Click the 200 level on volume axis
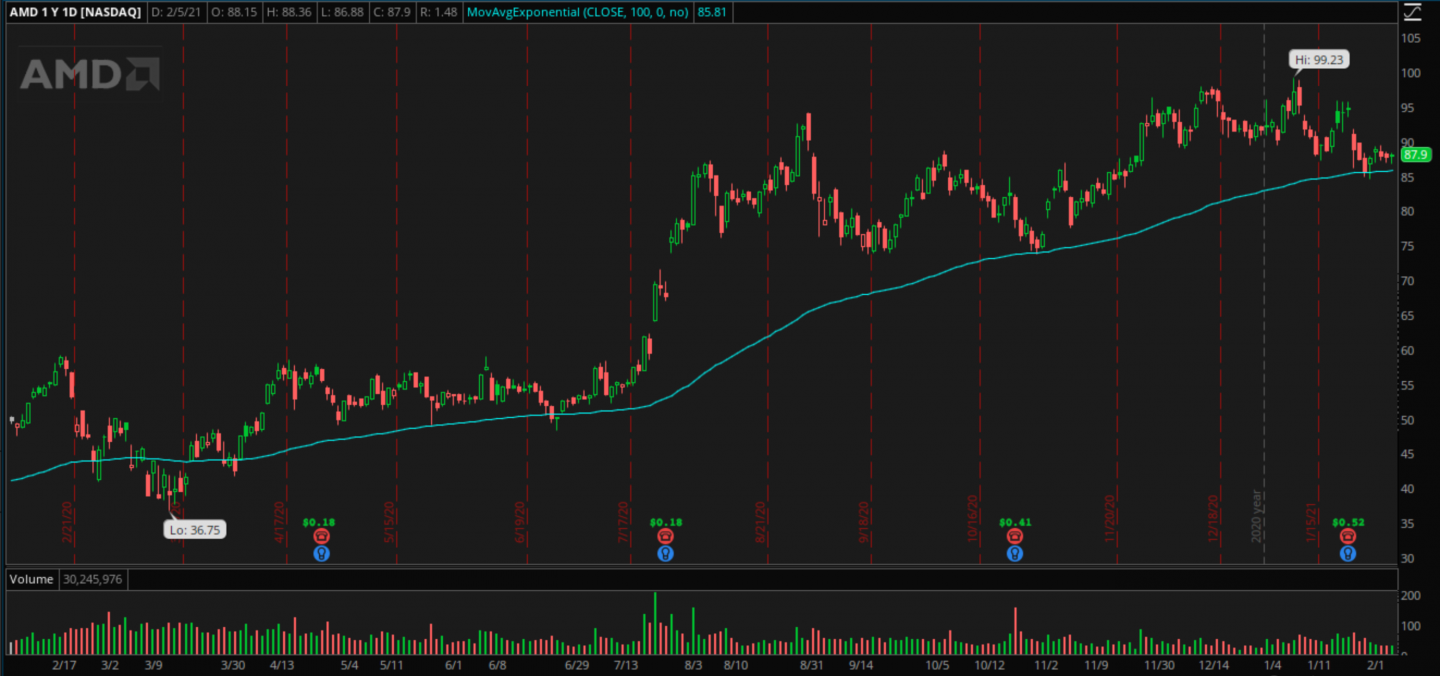Image resolution: width=1440 pixels, height=676 pixels. pos(1411,596)
